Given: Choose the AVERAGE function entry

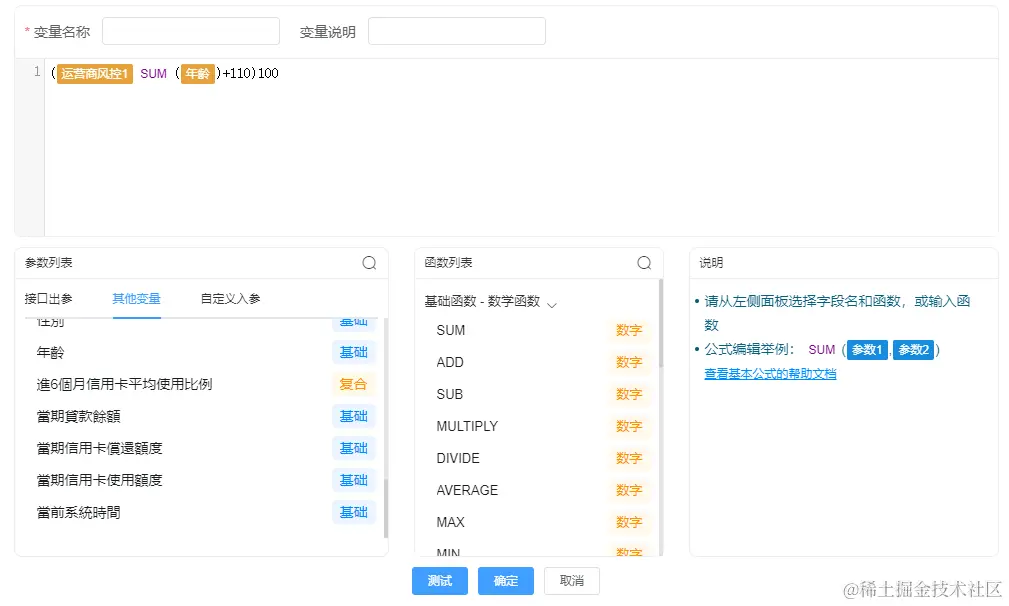Looking at the screenshot, I should [467, 490].
